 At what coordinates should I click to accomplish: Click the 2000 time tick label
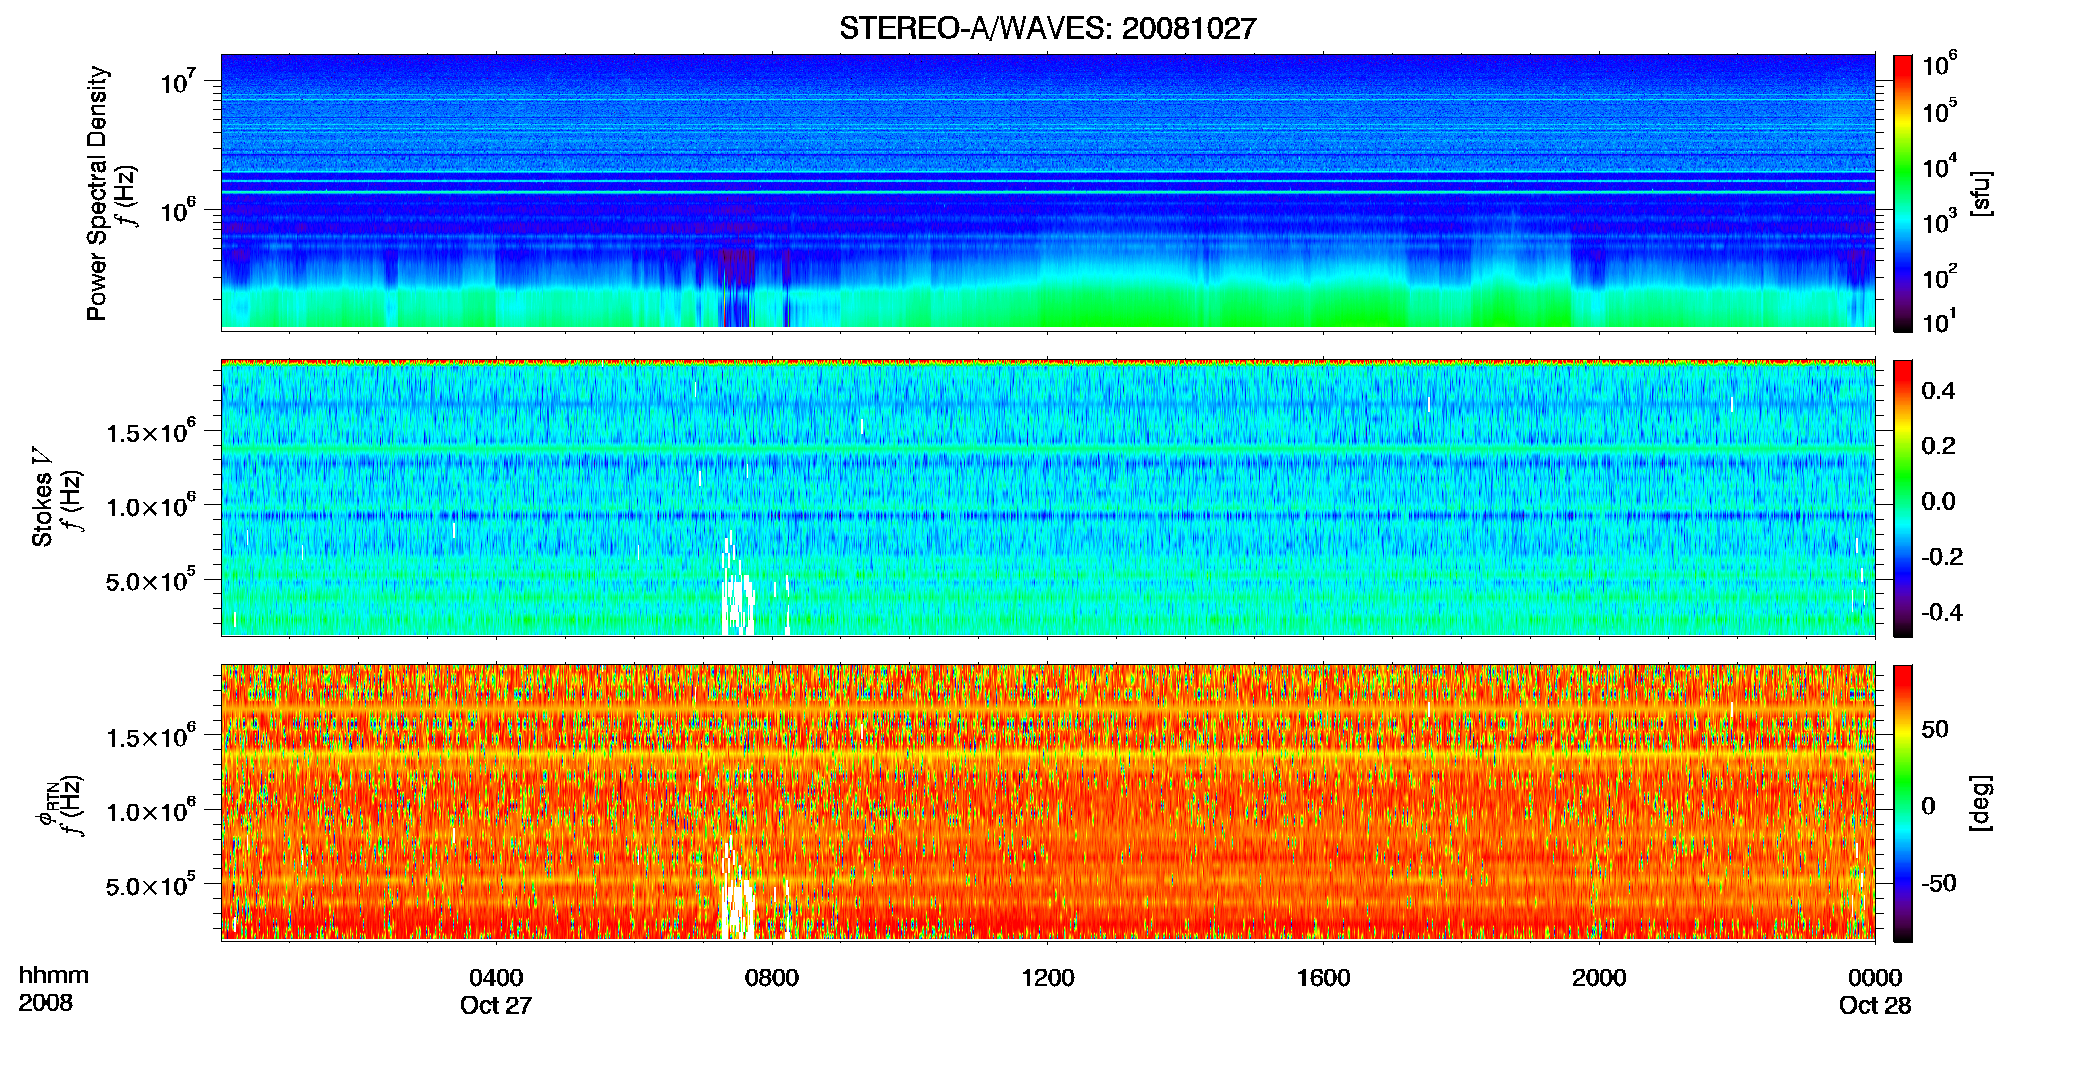point(1599,978)
